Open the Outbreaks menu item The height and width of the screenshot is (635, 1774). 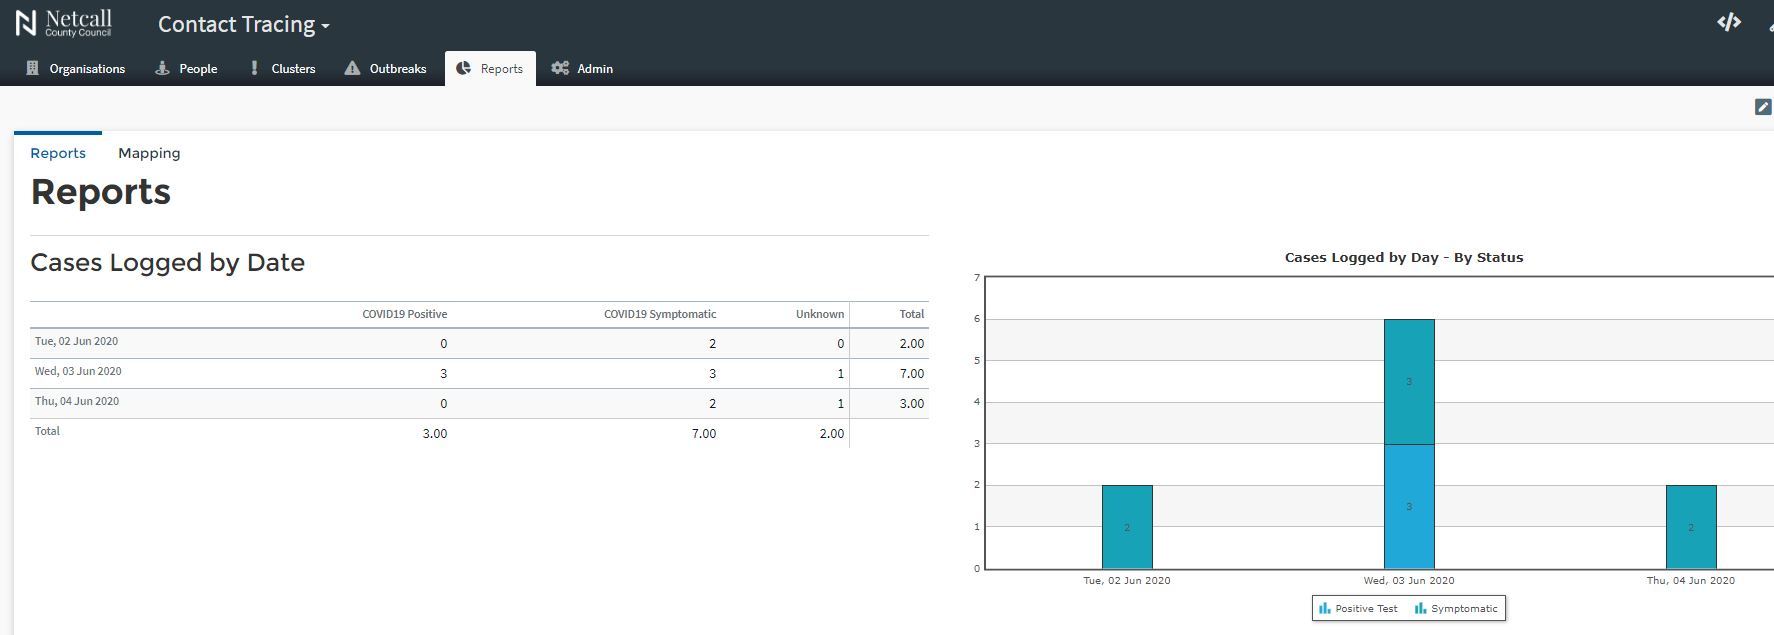point(397,68)
